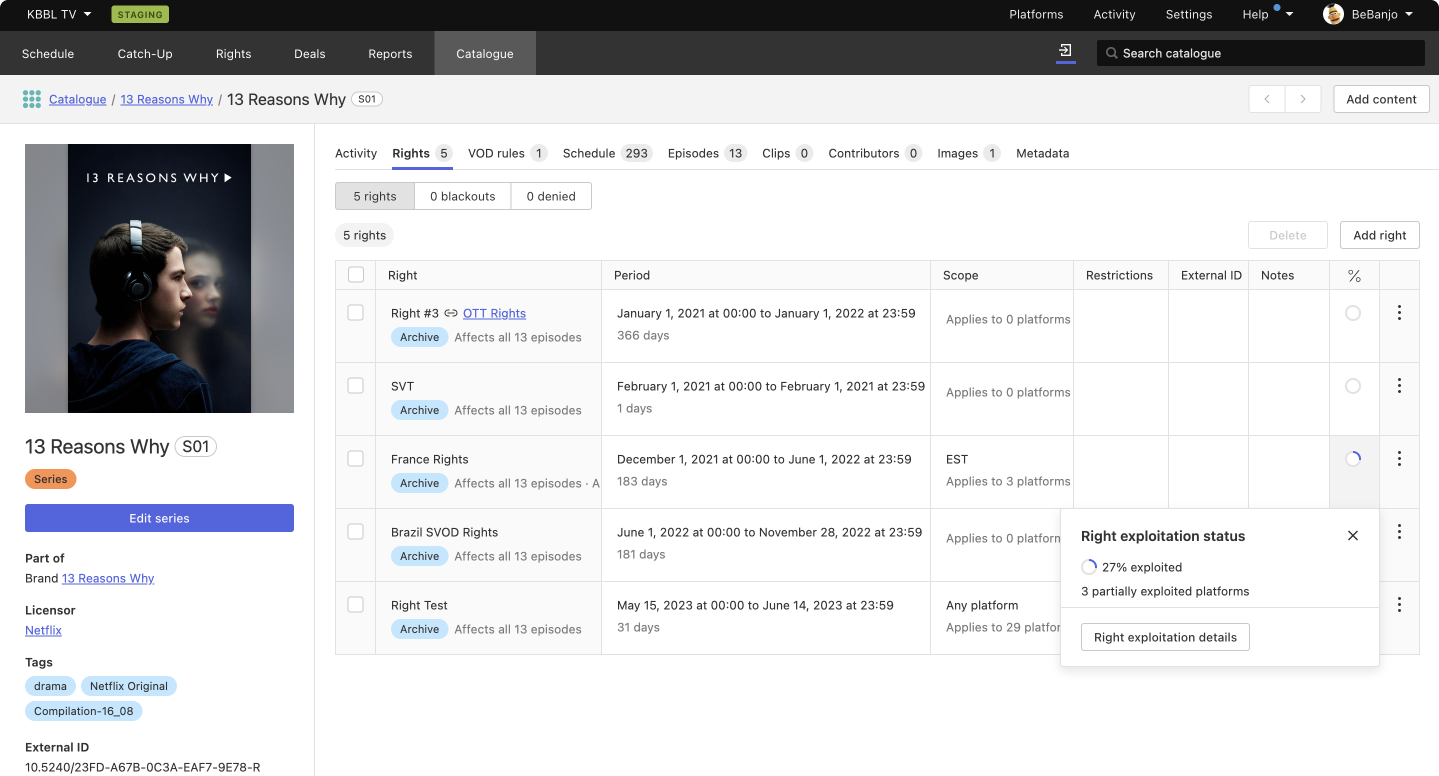Open the kebab menu for Right Test
Viewport: 1439px width, 776px height.
coord(1399,605)
